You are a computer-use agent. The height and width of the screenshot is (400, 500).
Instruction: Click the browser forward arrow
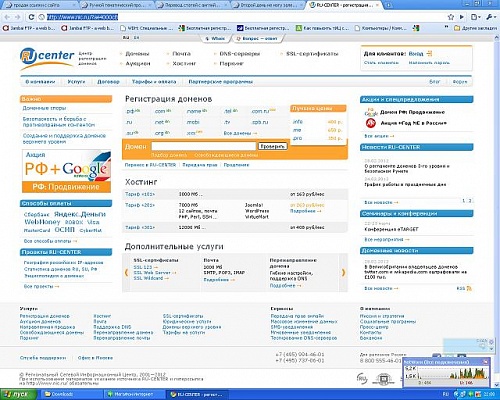tap(18, 17)
